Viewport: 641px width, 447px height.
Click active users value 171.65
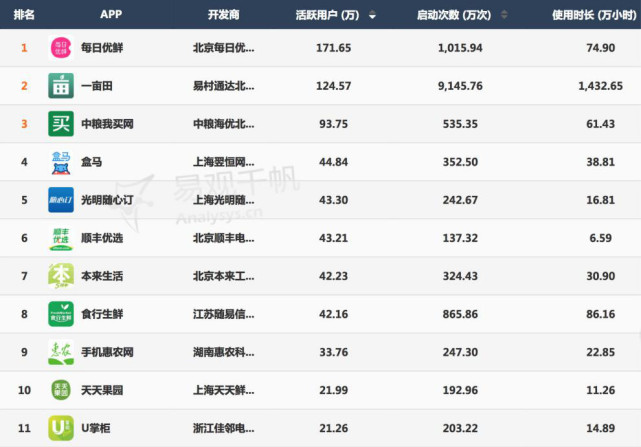[334, 48]
